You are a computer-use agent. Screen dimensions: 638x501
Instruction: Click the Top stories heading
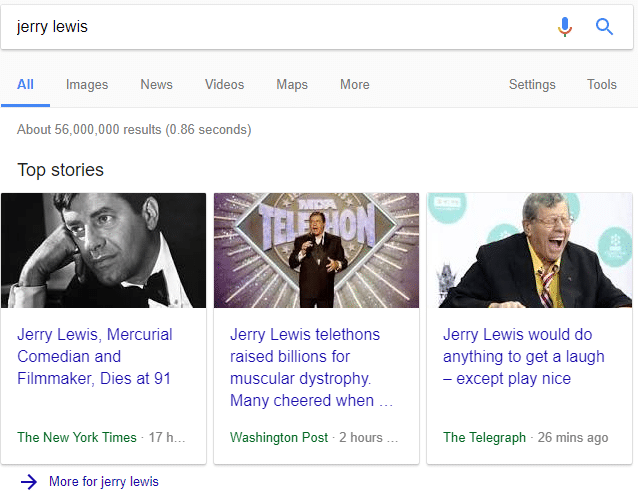(61, 170)
